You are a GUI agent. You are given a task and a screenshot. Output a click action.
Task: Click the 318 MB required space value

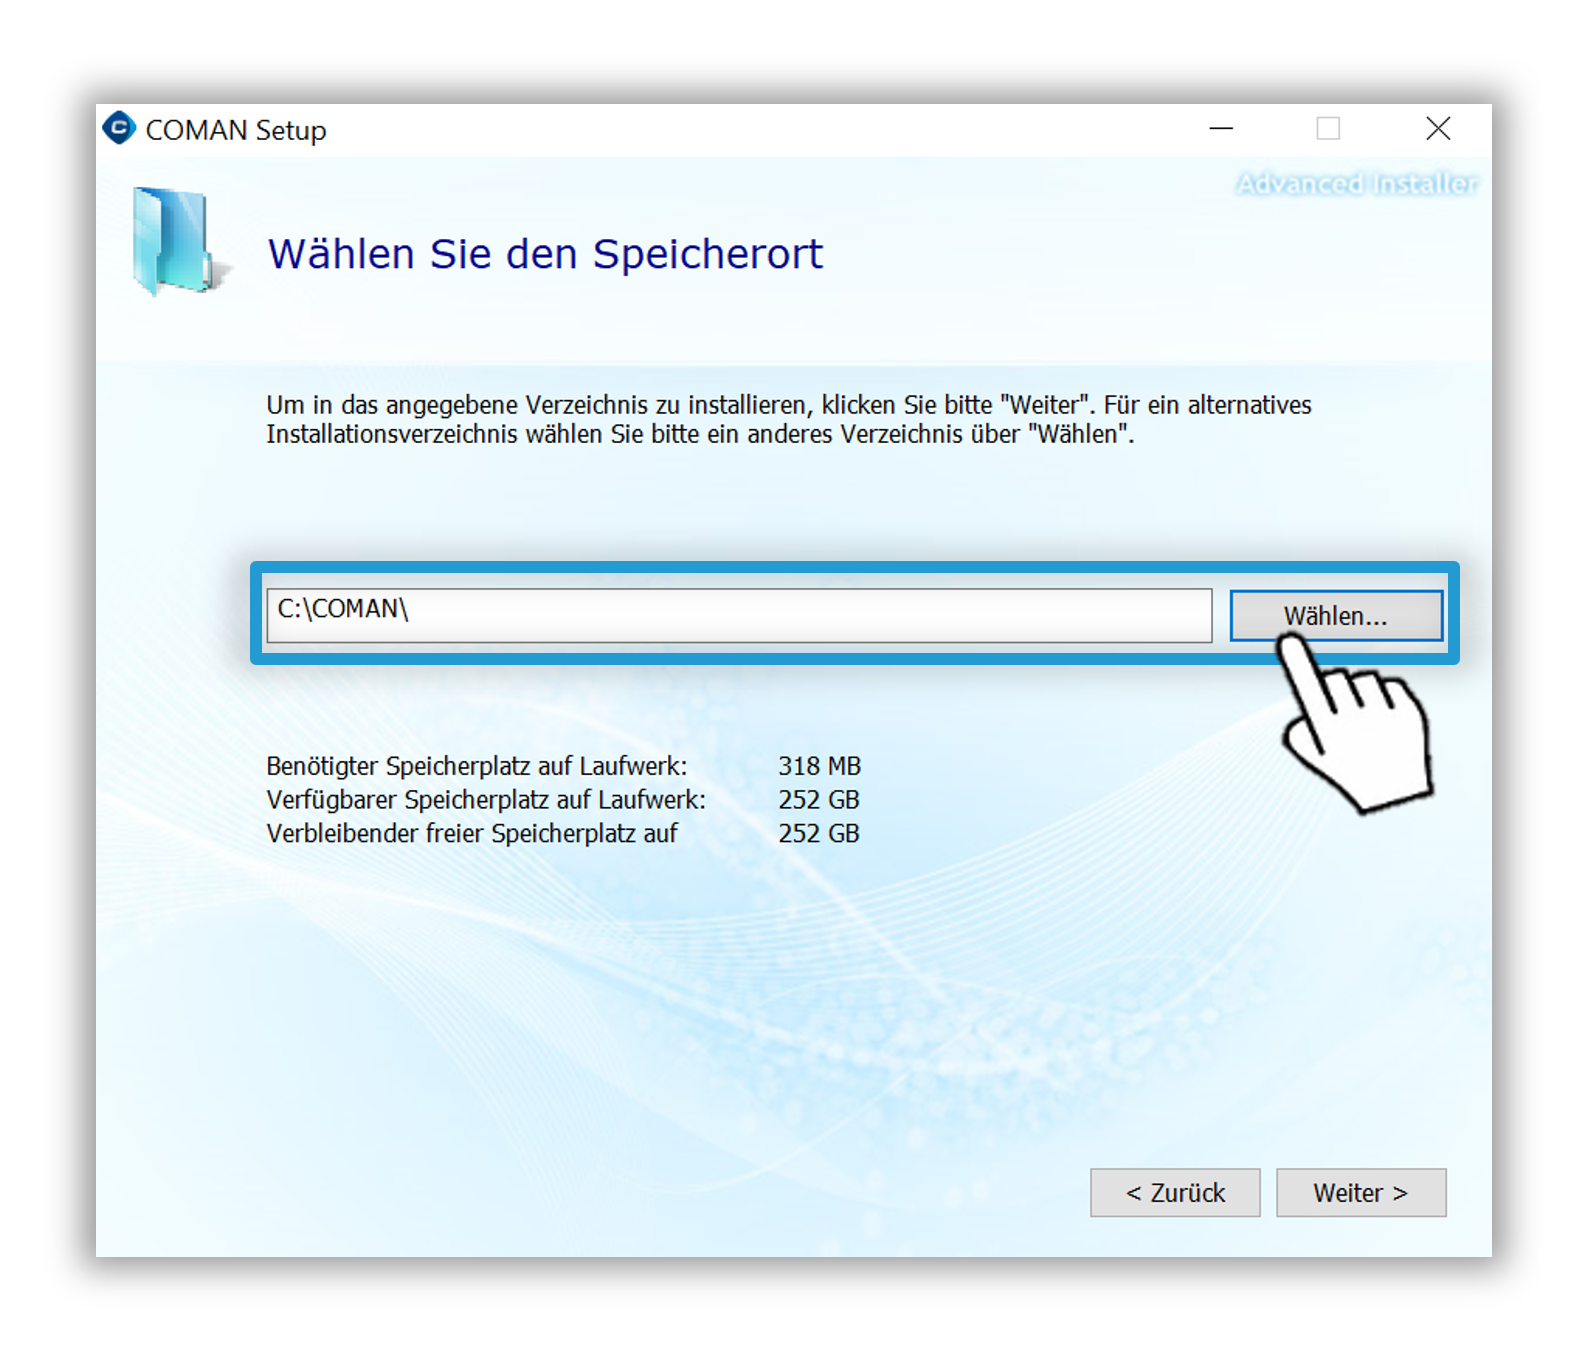(x=819, y=766)
